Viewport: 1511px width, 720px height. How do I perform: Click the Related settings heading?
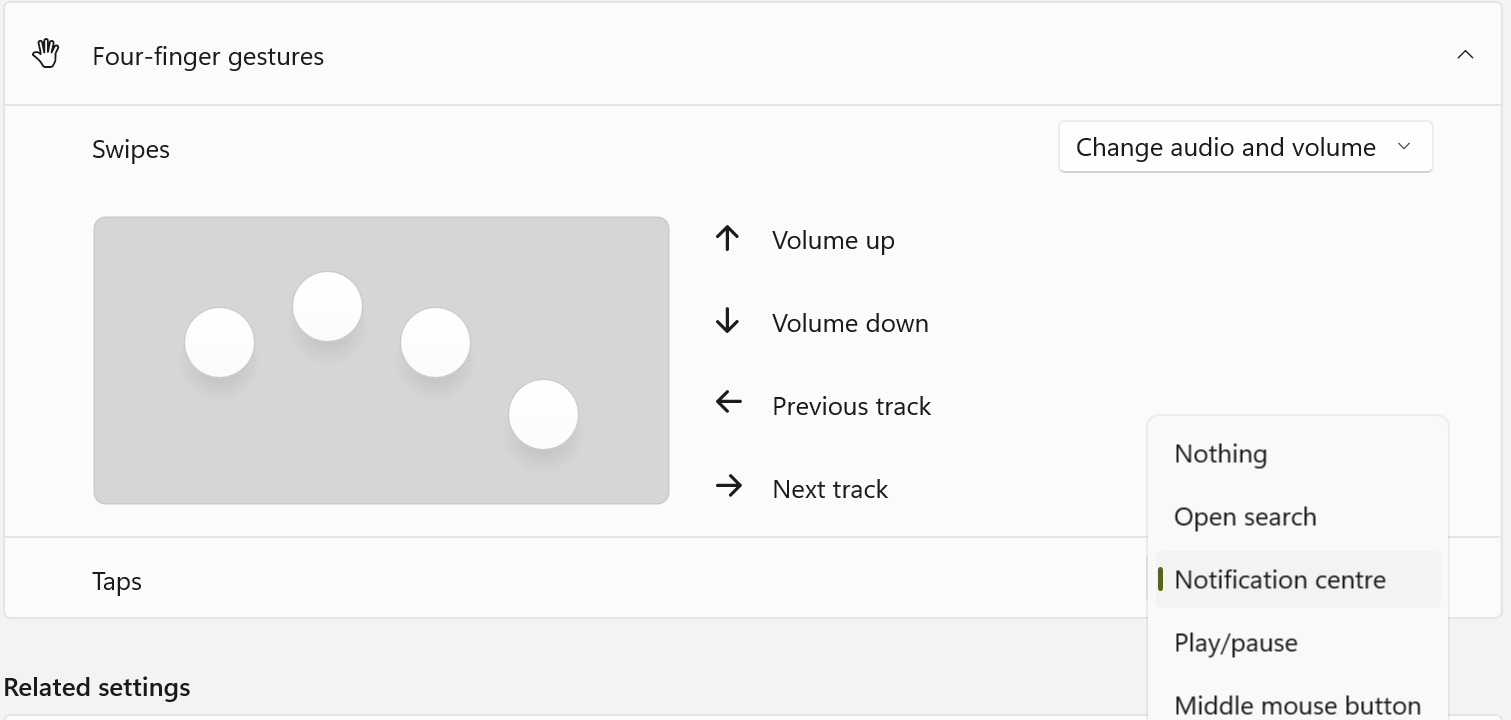click(97, 687)
